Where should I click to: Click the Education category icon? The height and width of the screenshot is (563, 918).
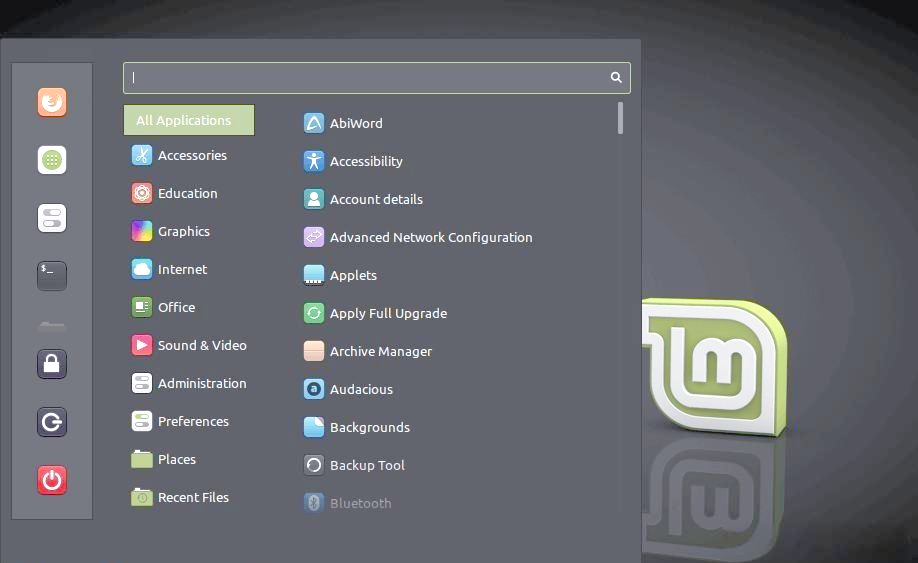tap(142, 193)
